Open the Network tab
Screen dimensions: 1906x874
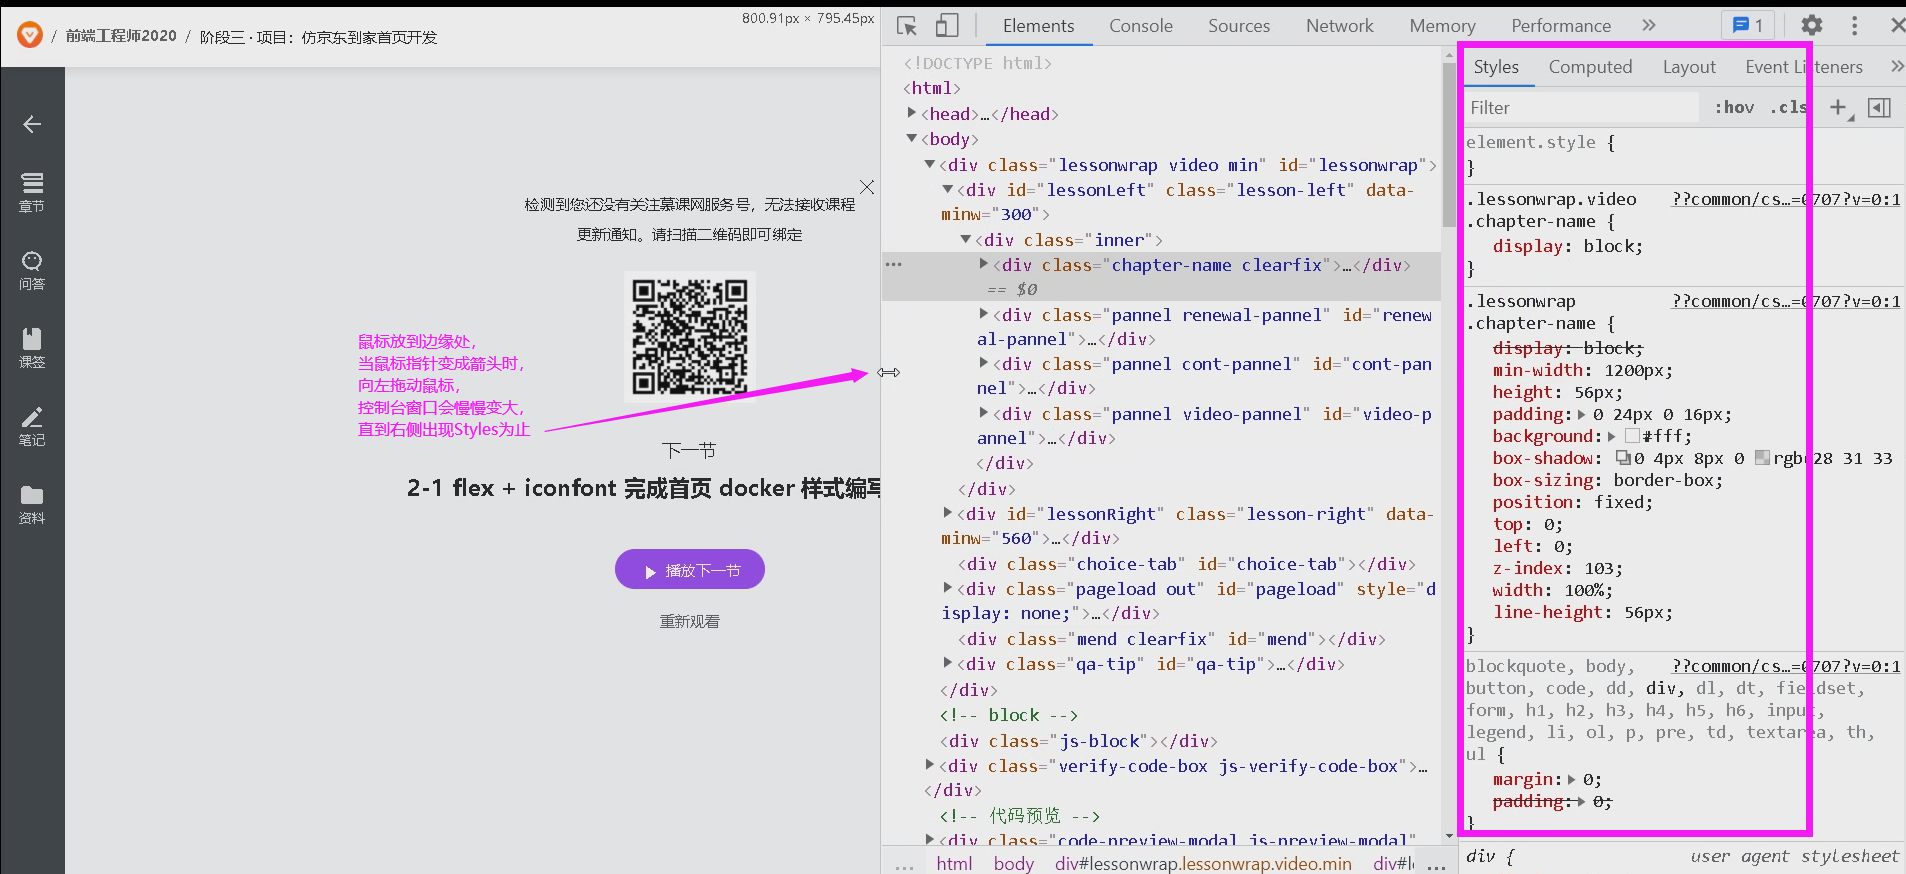click(x=1340, y=26)
